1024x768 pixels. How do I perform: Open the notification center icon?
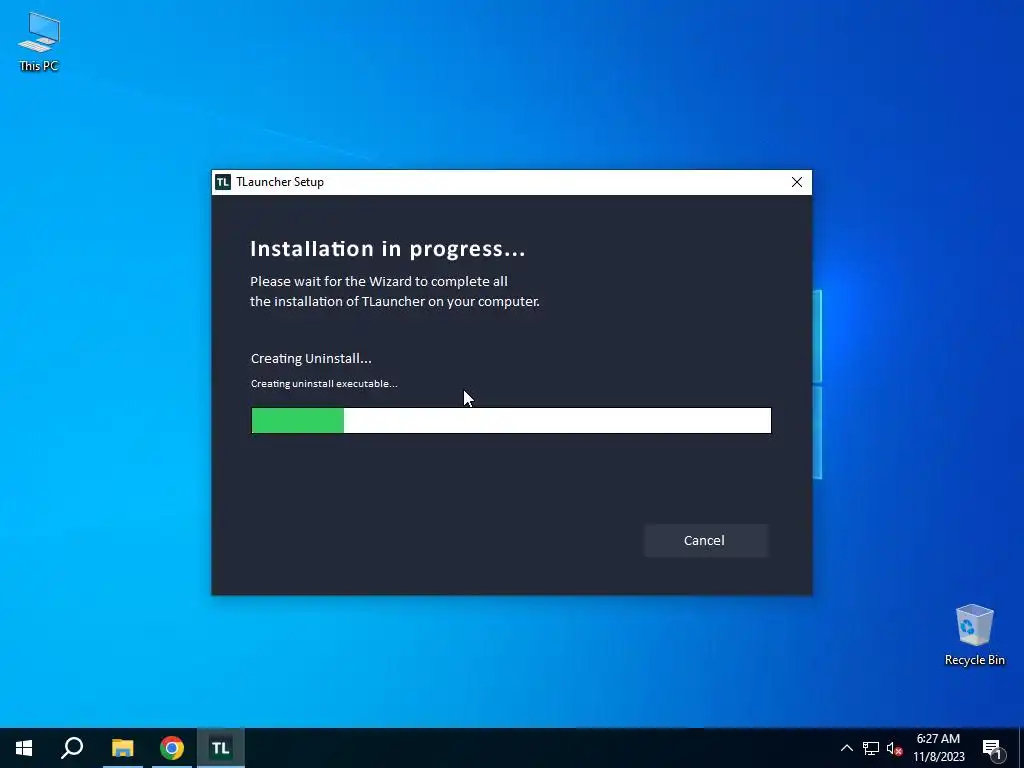[x=992, y=748]
